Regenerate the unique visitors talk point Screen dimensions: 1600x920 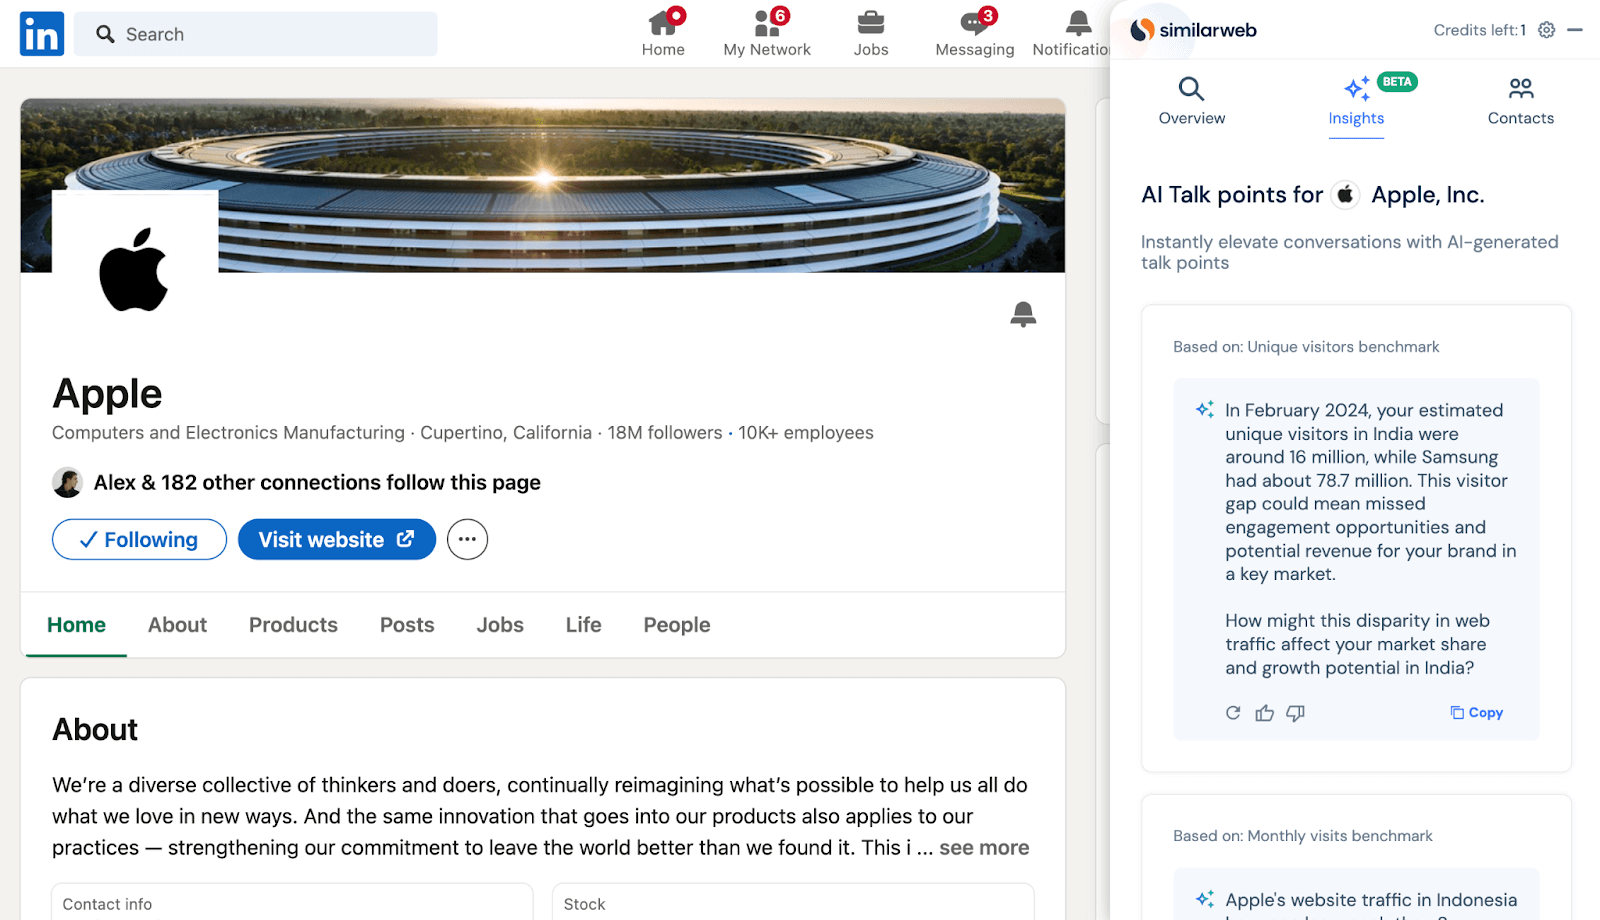(x=1233, y=713)
